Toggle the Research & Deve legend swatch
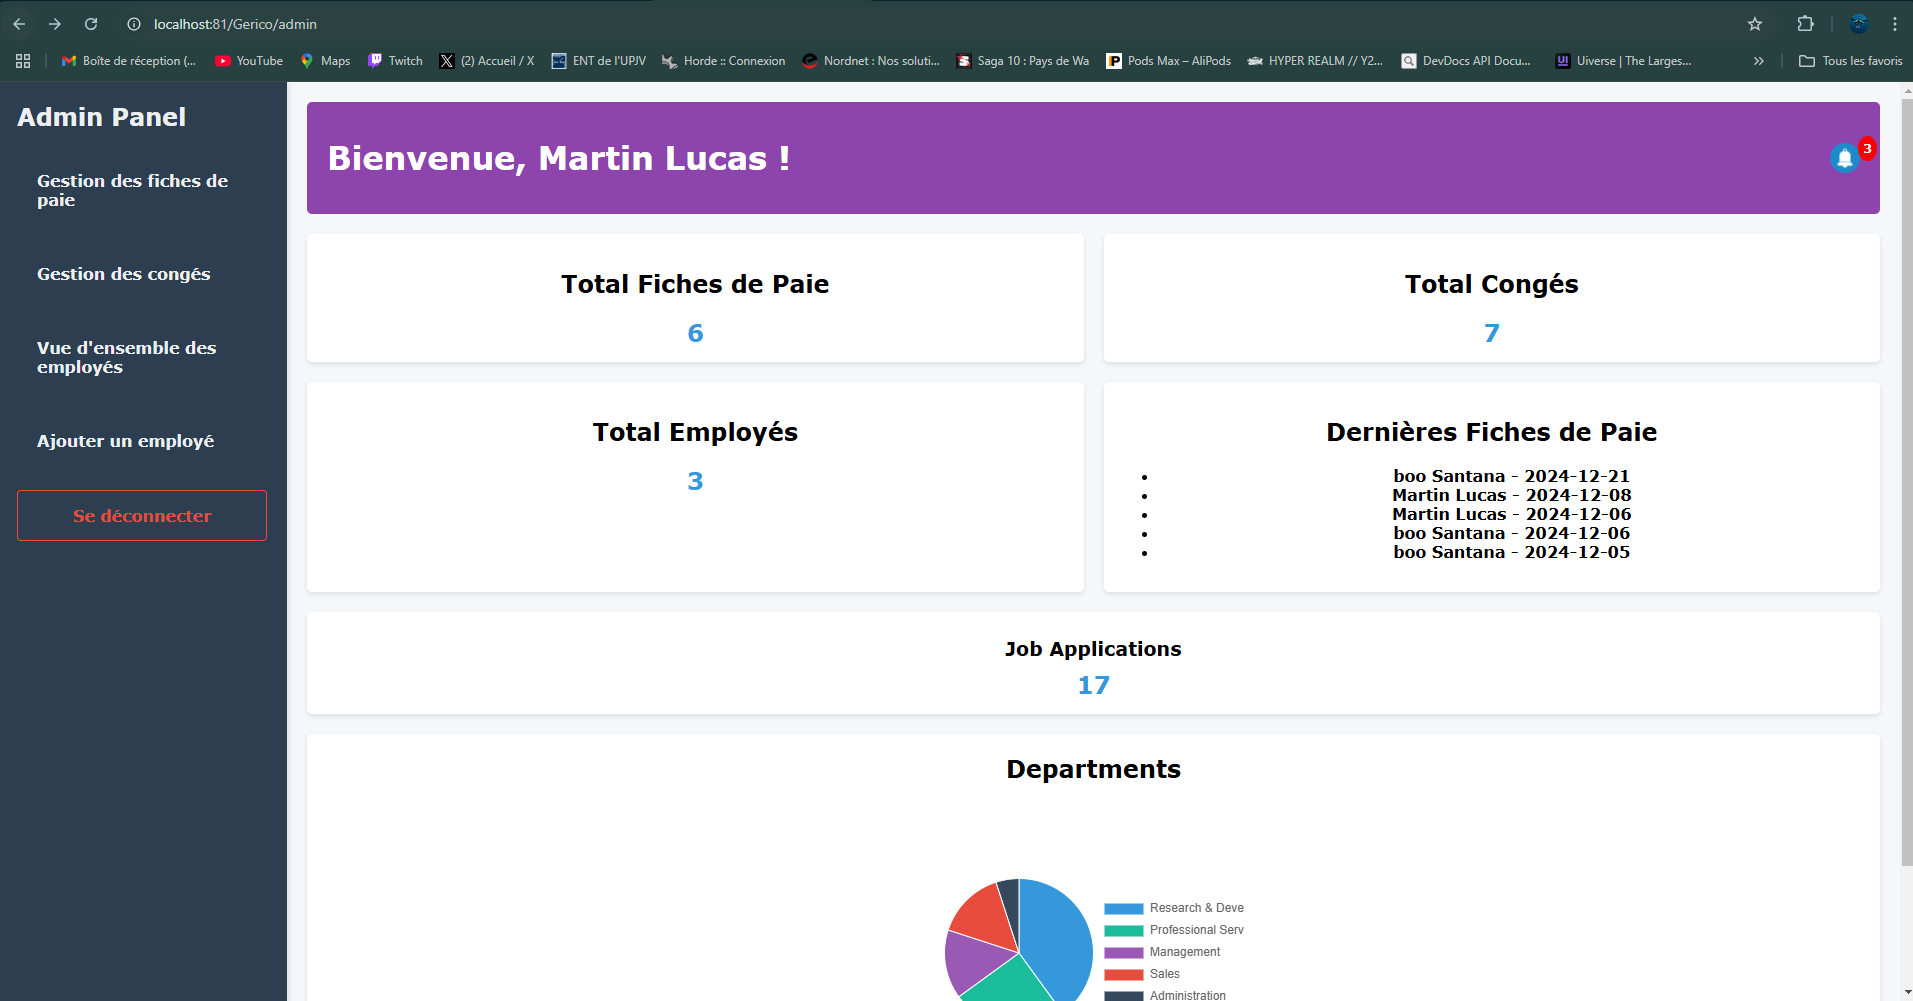1913x1001 pixels. (x=1123, y=908)
